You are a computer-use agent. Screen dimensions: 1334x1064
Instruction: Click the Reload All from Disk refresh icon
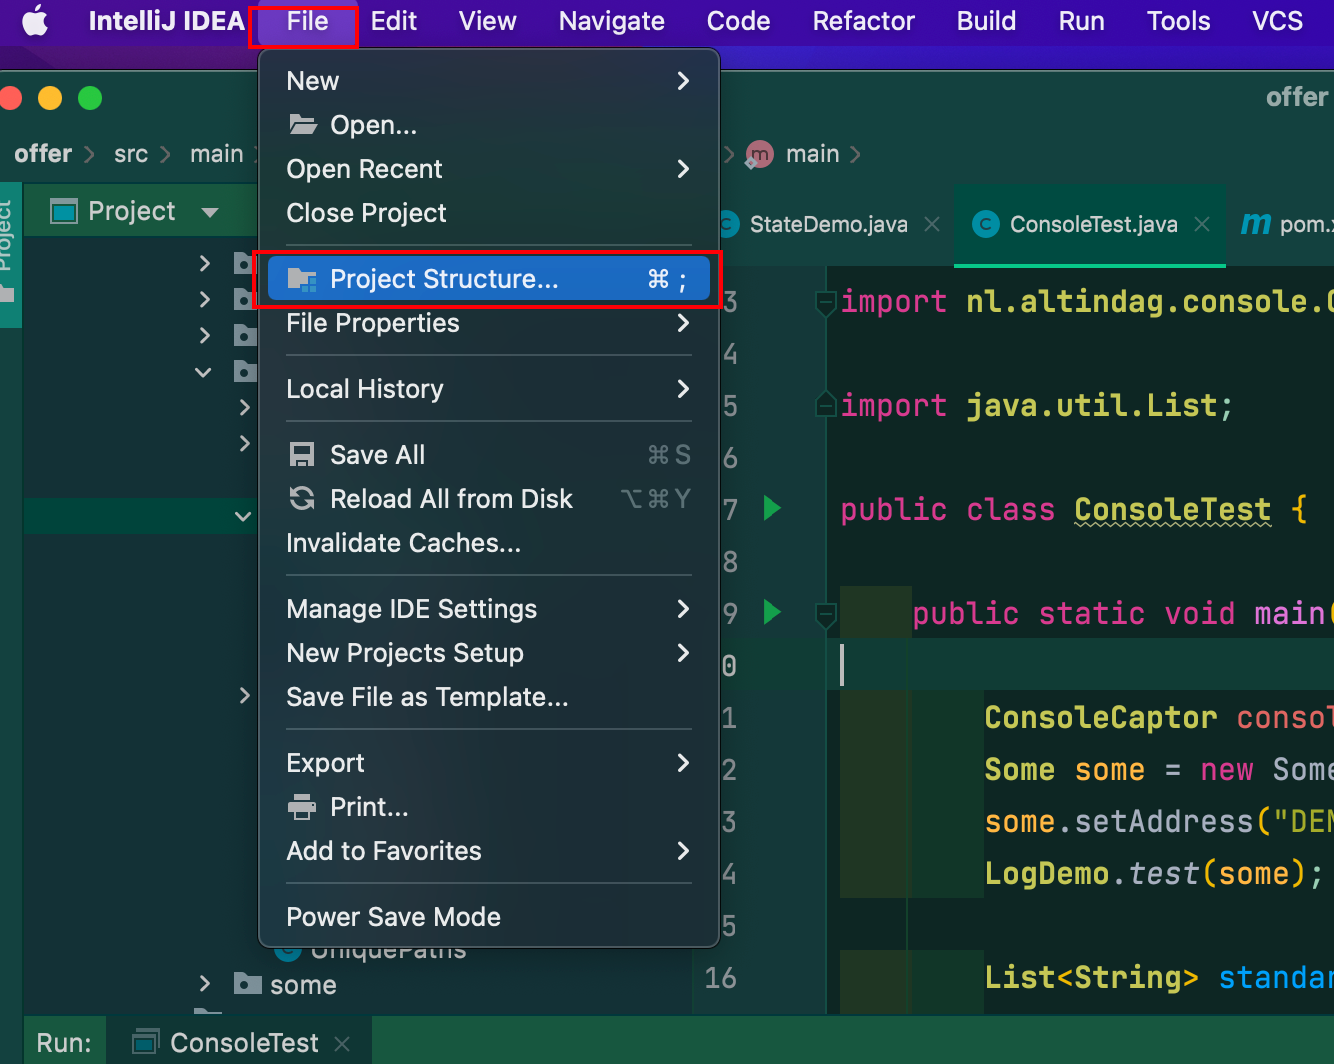tap(301, 498)
